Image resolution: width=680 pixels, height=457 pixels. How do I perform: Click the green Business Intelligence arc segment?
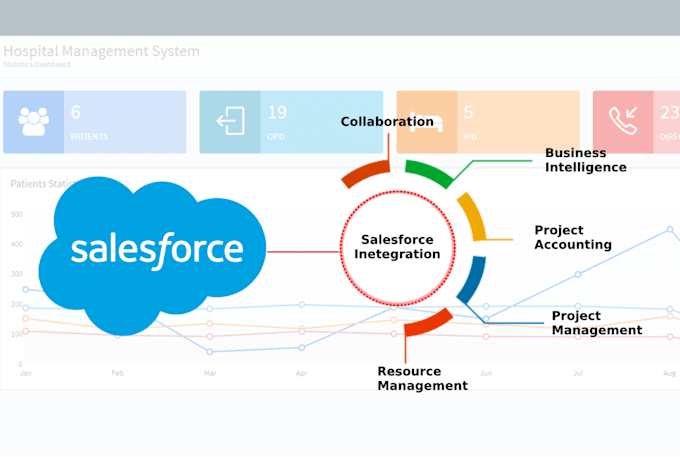pos(428,173)
